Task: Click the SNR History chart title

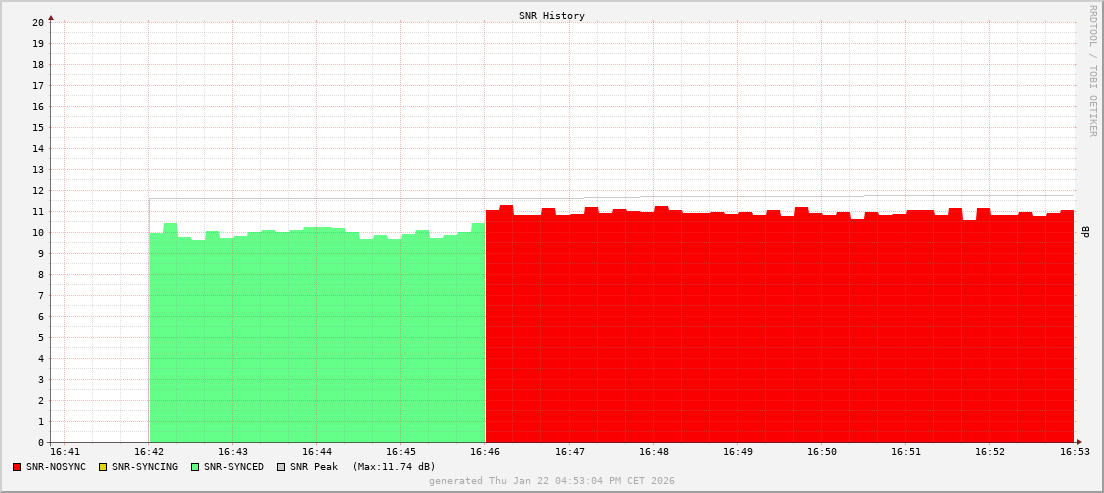Action: [552, 16]
